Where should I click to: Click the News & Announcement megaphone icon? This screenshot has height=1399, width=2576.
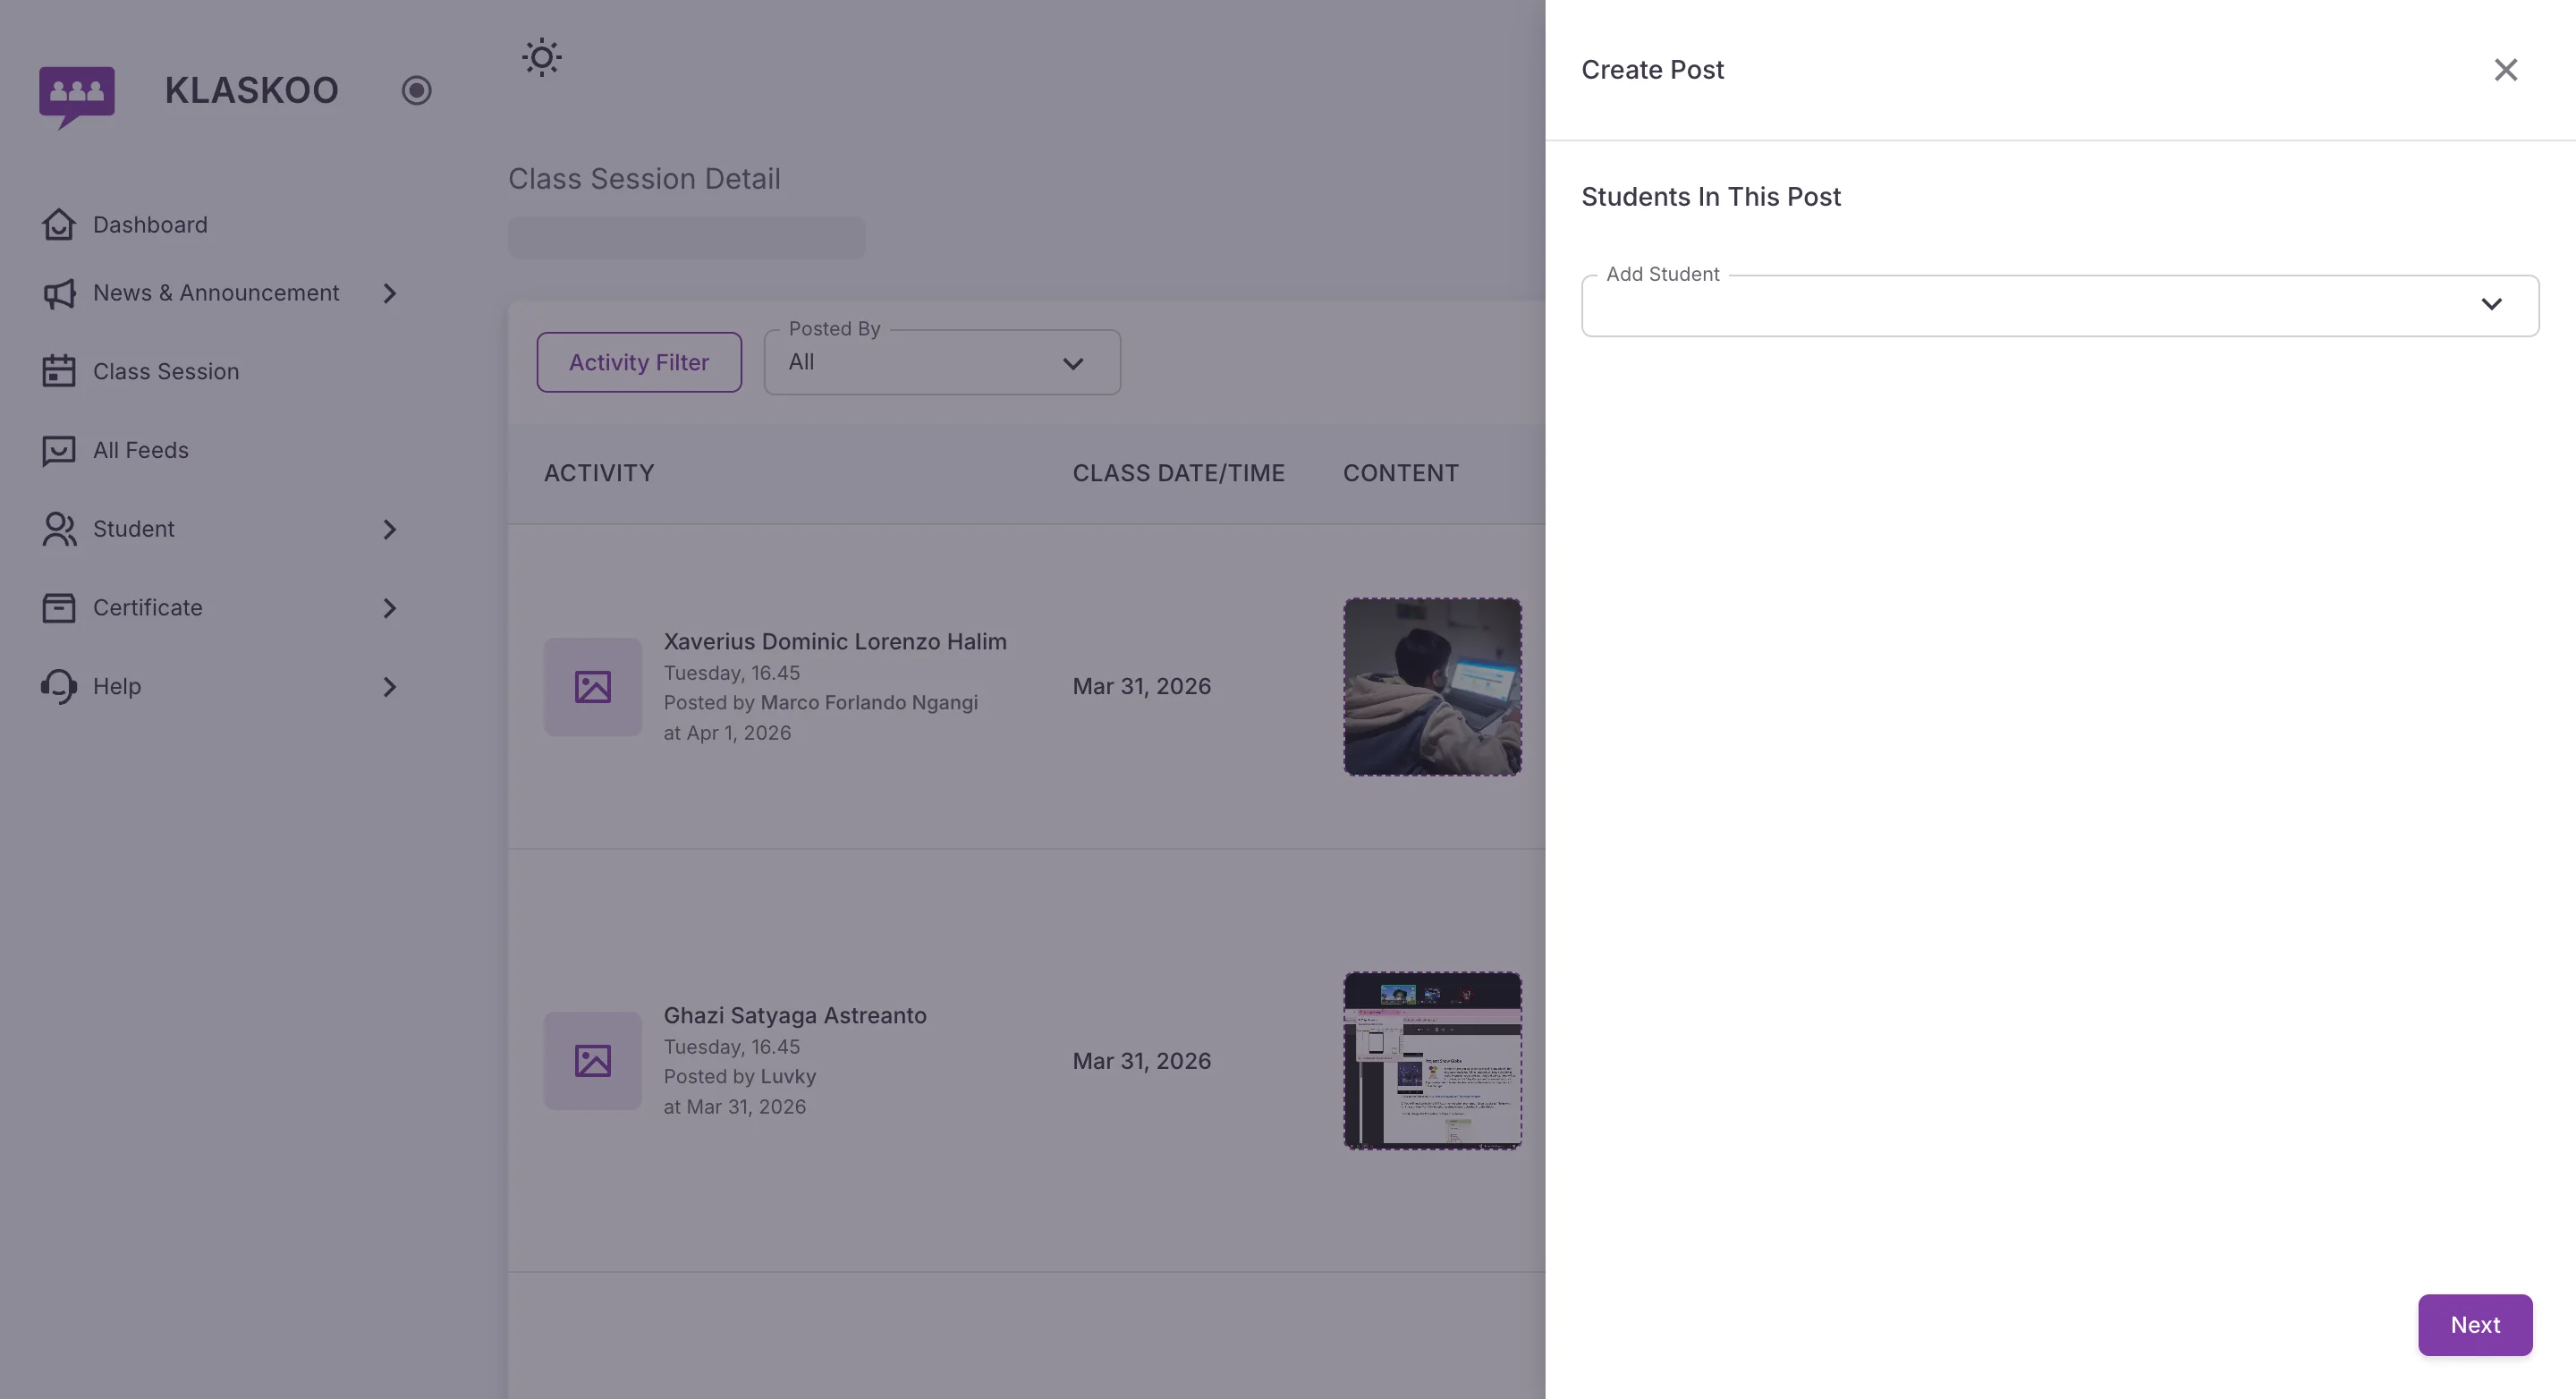(x=58, y=293)
